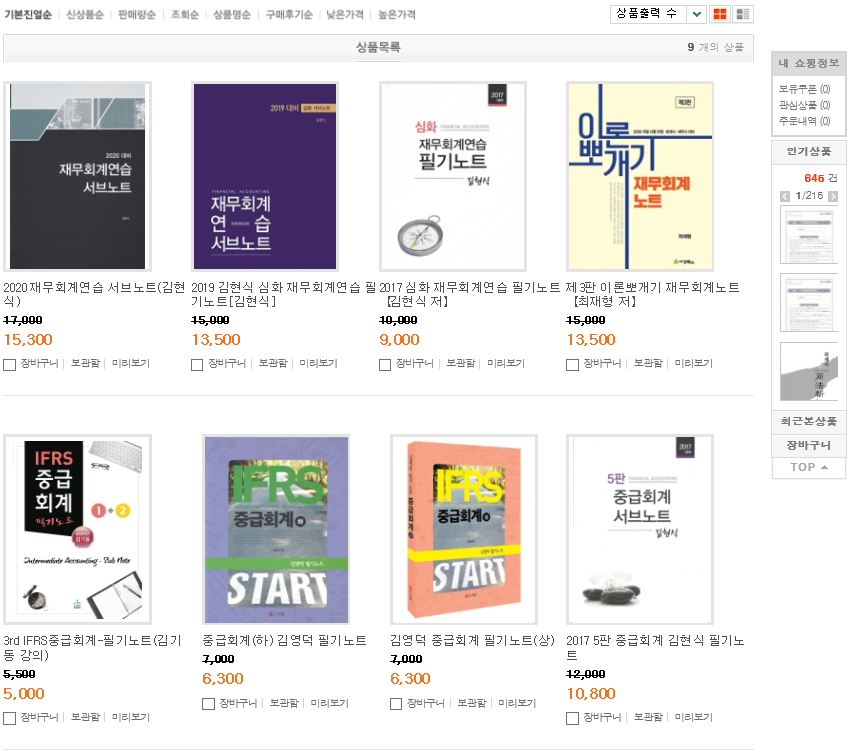Click 미리보기 for 2017 심화 재무회계연습 필기노트
Screen dimensions: 855x754
[505, 363]
